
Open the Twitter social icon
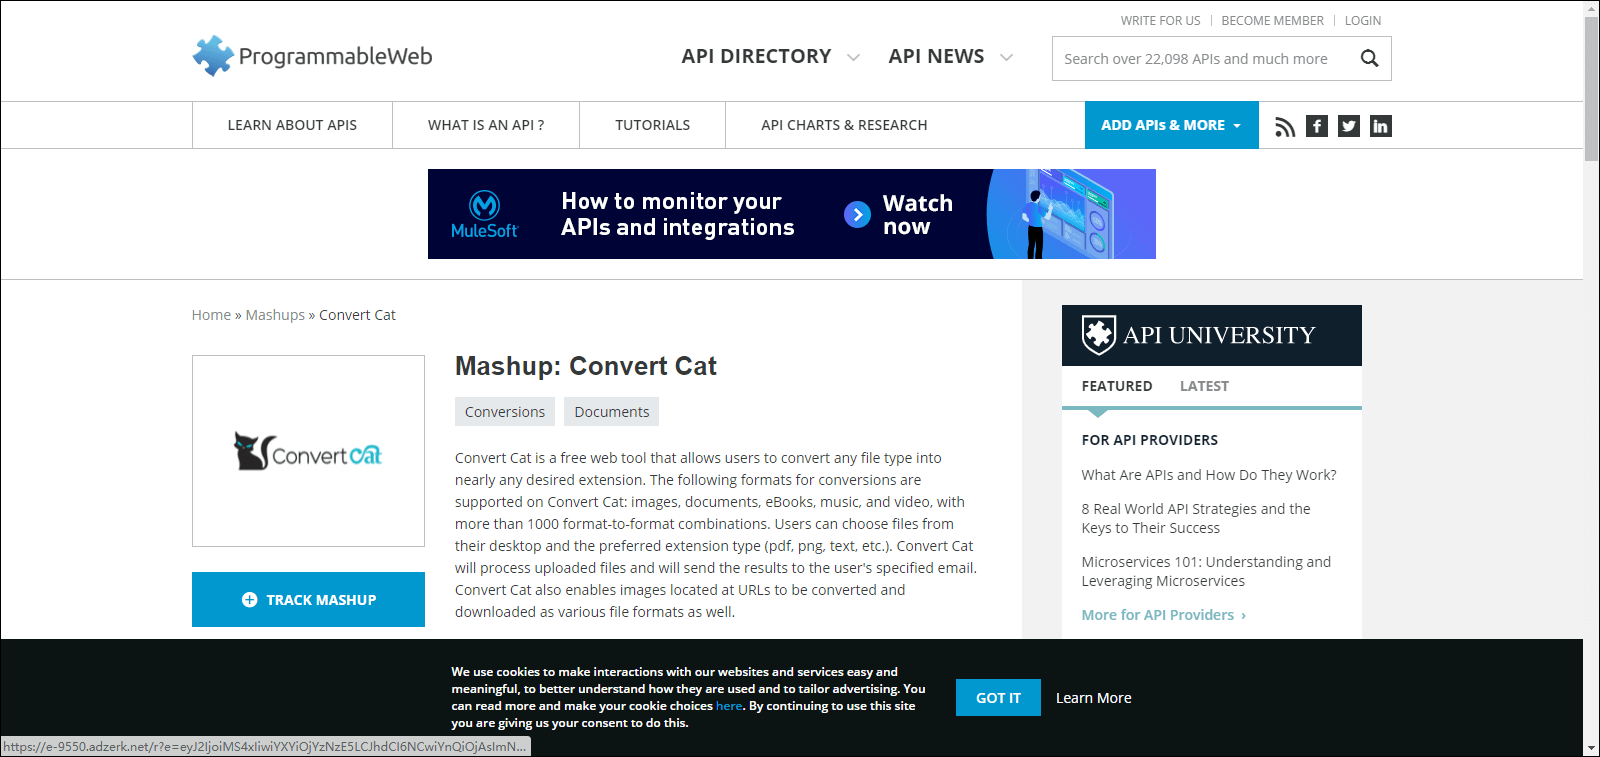pyautogui.click(x=1349, y=126)
